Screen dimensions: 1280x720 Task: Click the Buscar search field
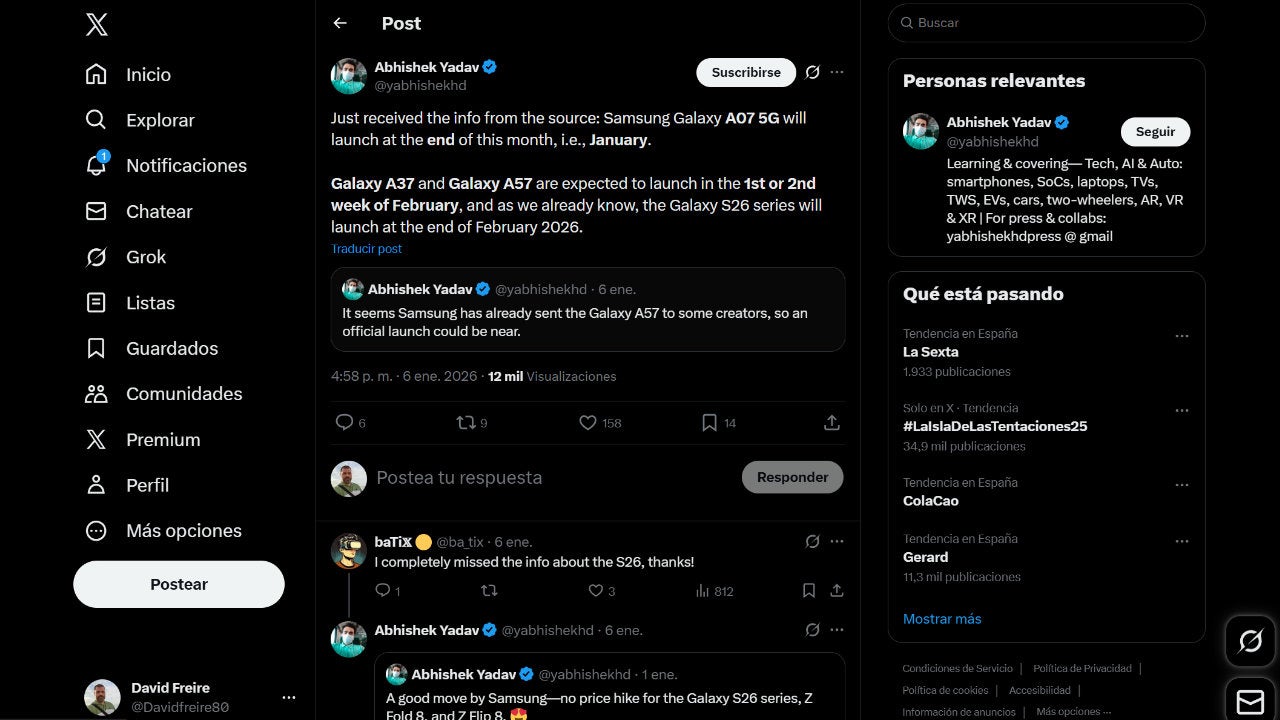(1045, 22)
